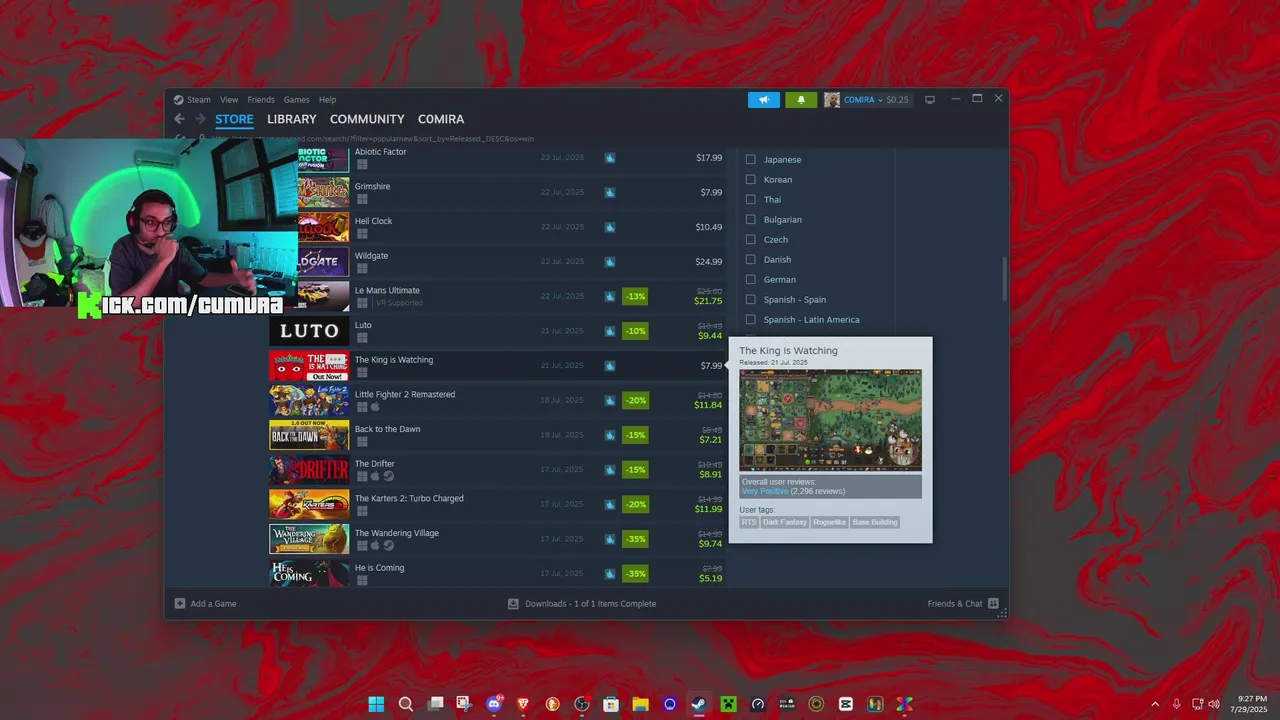This screenshot has height=720, width=1280.
Task: Open the Luto game thumbnail
Action: (x=309, y=330)
